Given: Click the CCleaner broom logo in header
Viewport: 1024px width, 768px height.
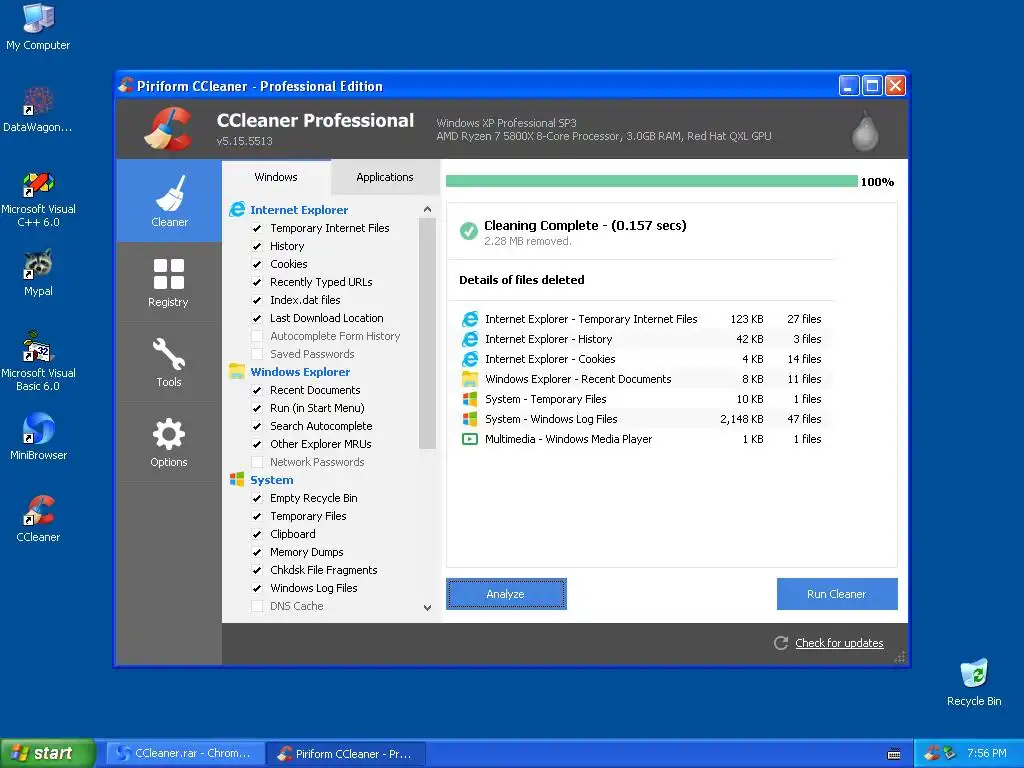Looking at the screenshot, I should coord(168,129).
